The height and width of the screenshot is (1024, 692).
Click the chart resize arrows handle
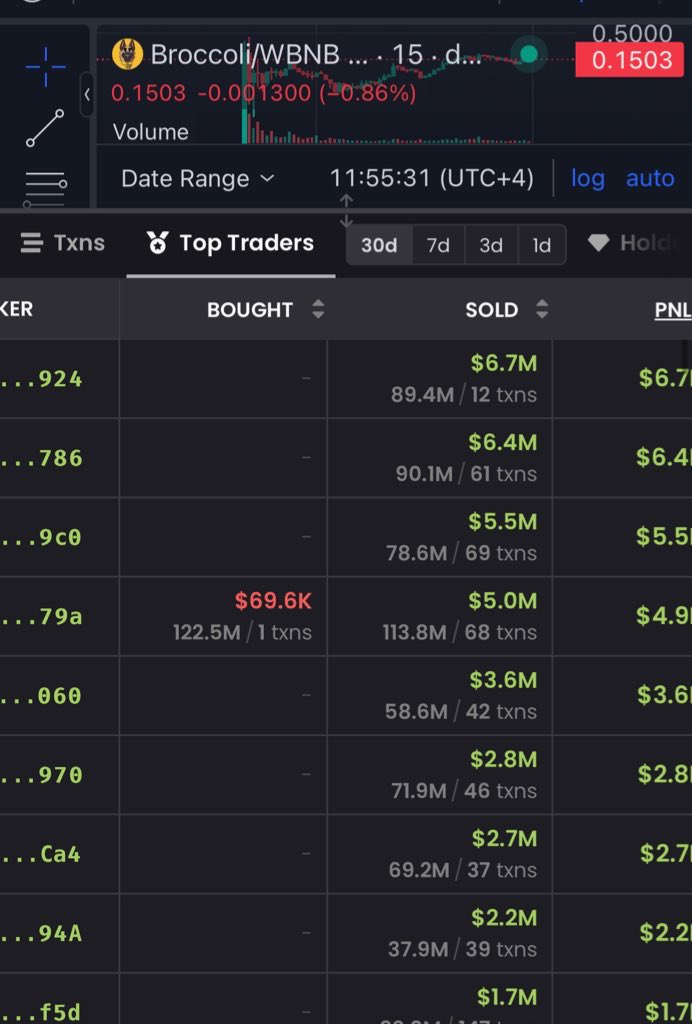click(347, 210)
